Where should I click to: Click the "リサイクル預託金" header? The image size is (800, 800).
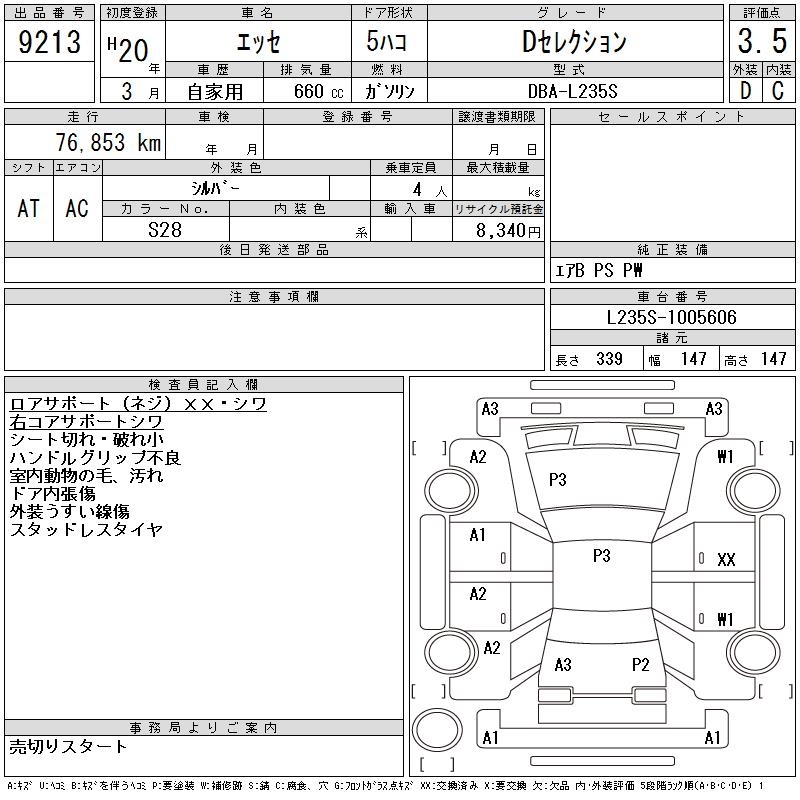[498, 209]
